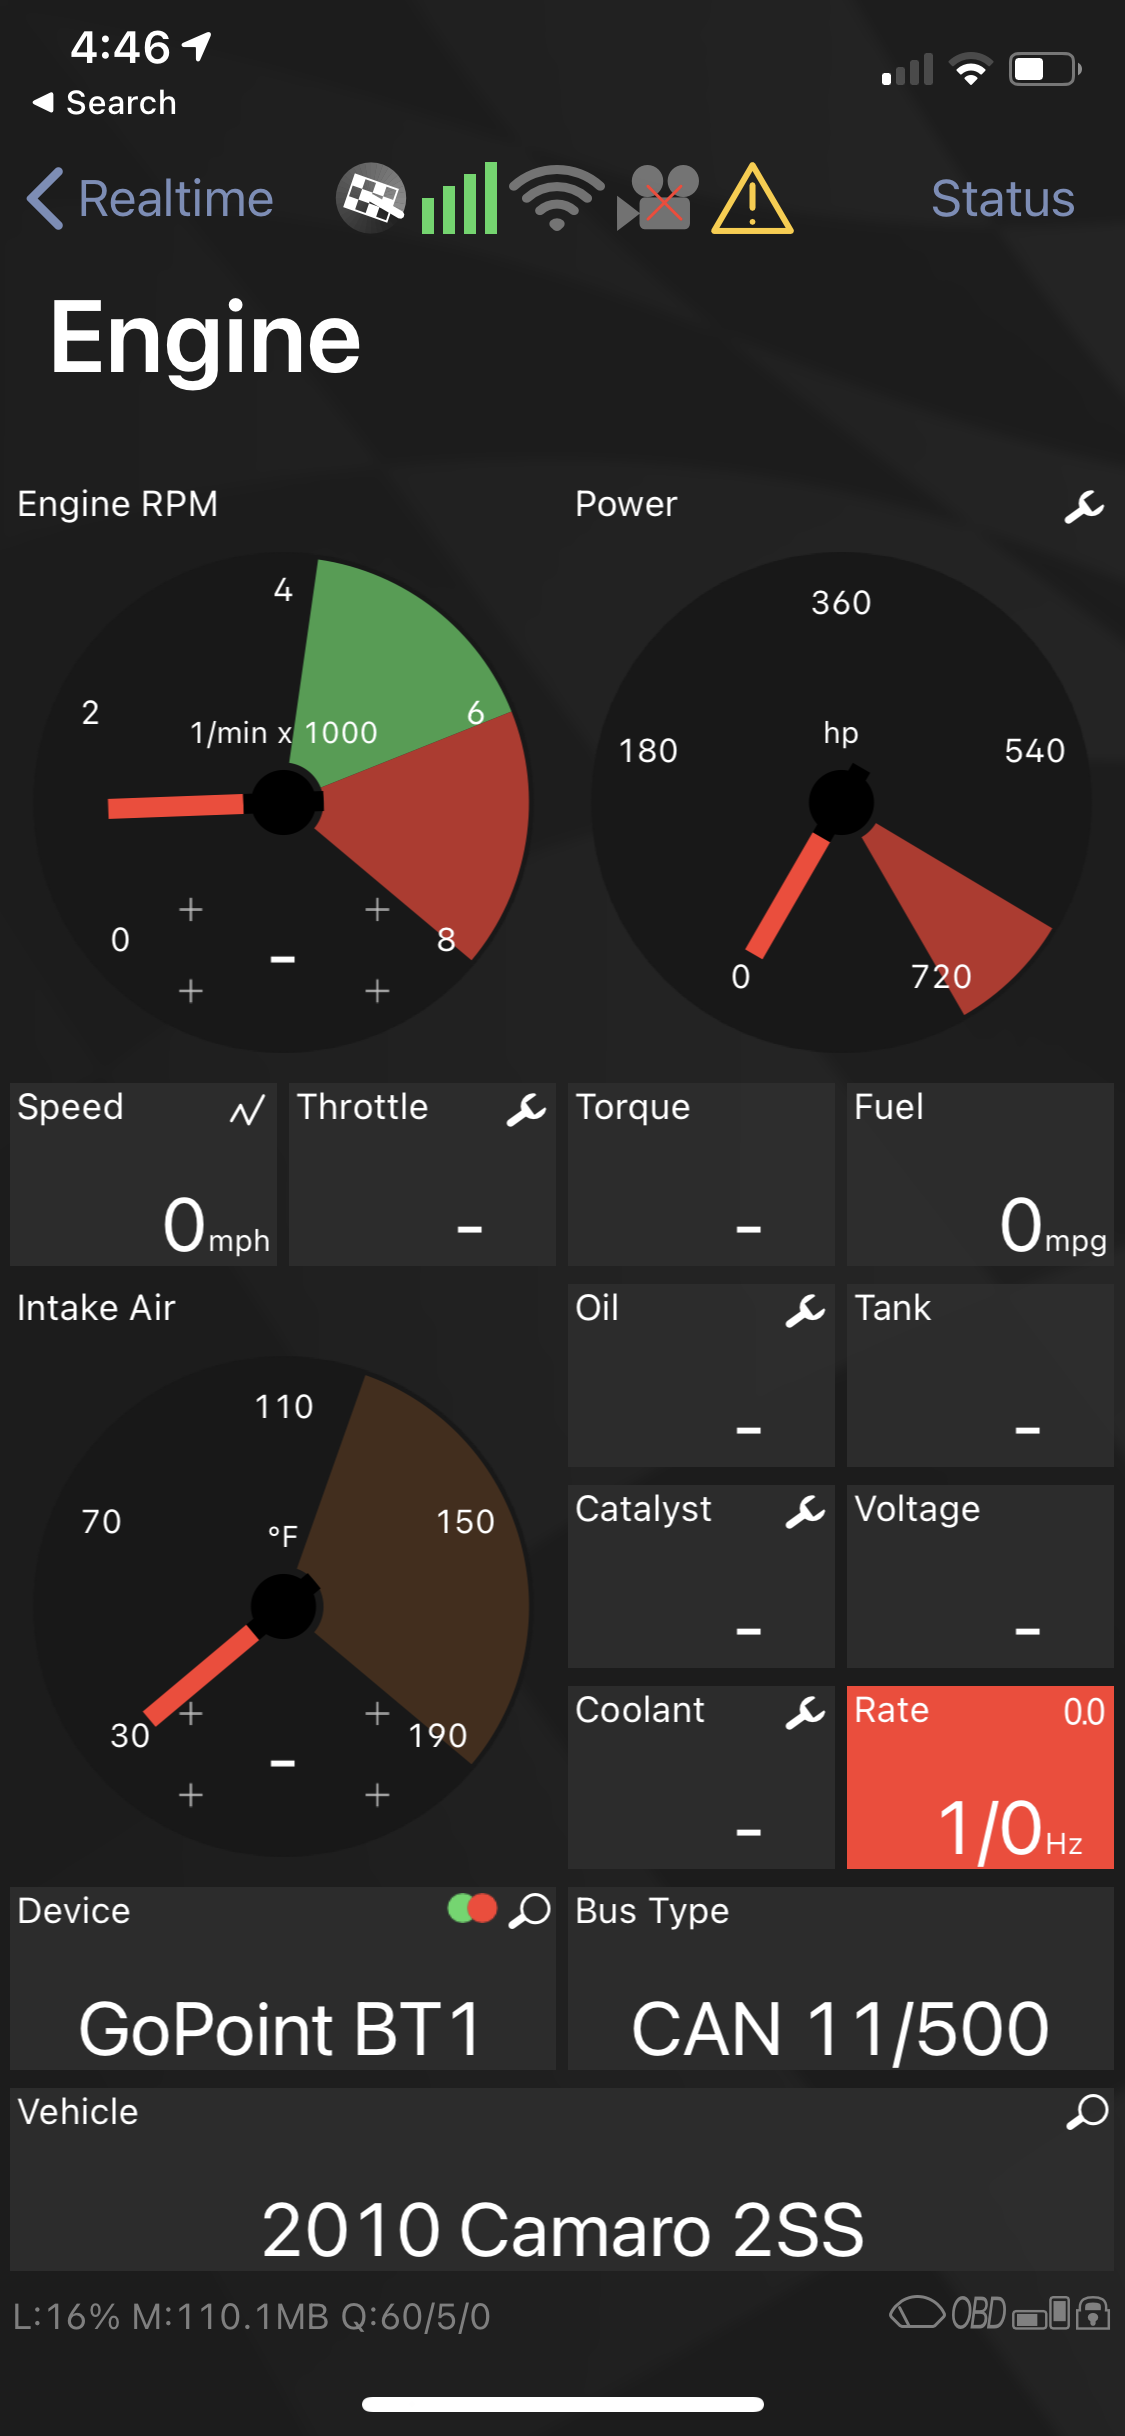1125x2436 pixels.
Task: Open Power gauge wrench settings
Action: coord(1084,507)
